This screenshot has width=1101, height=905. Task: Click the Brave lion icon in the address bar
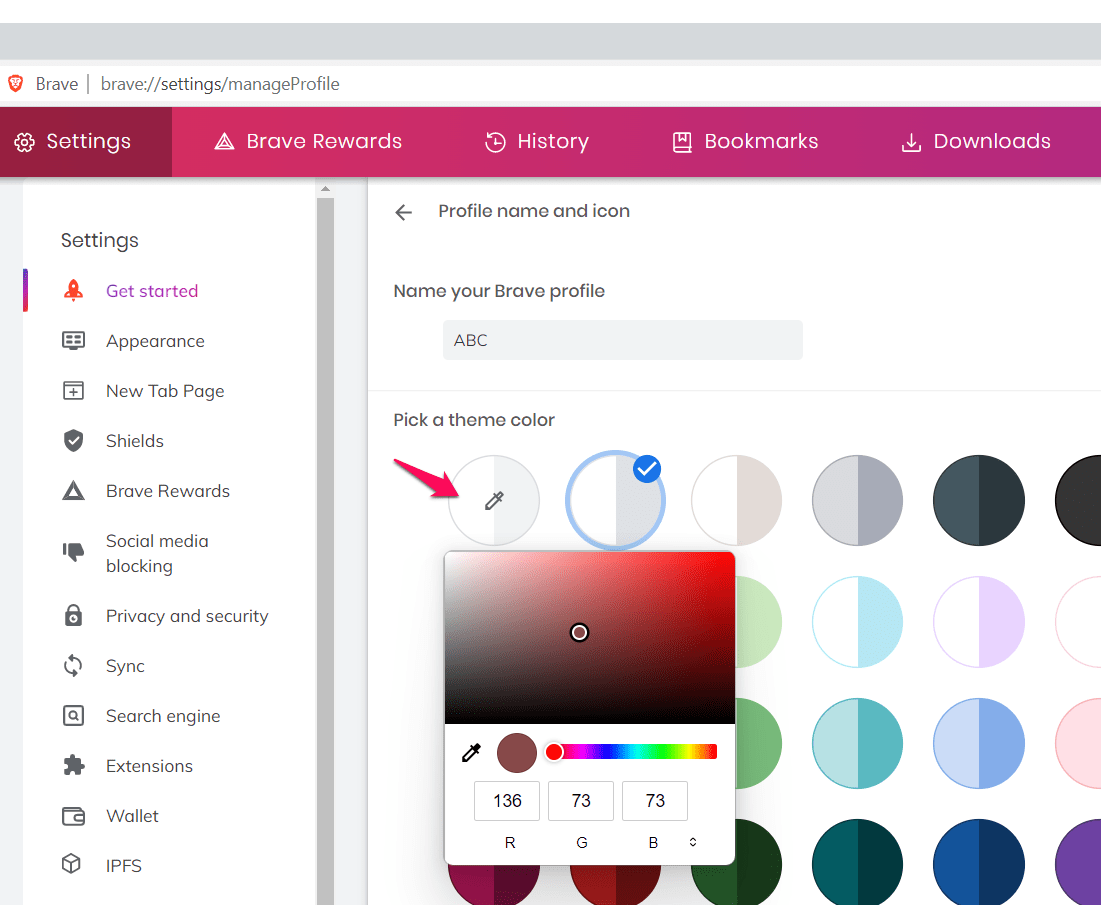16,83
